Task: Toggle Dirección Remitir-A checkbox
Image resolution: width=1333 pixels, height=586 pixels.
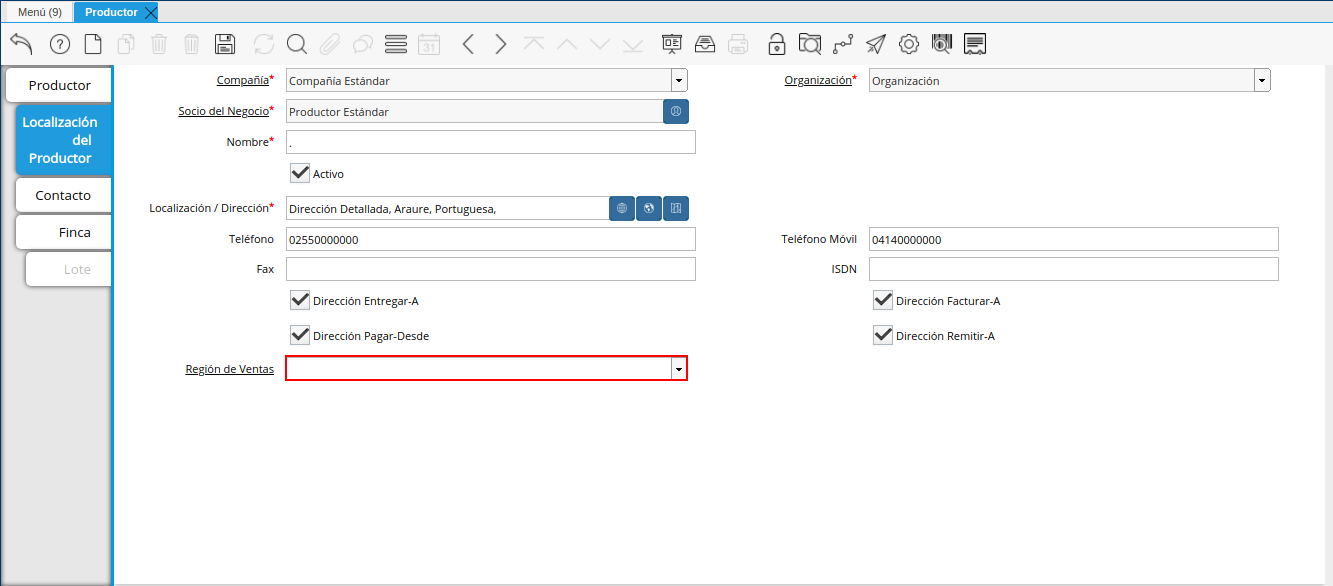Action: pyautogui.click(x=883, y=335)
